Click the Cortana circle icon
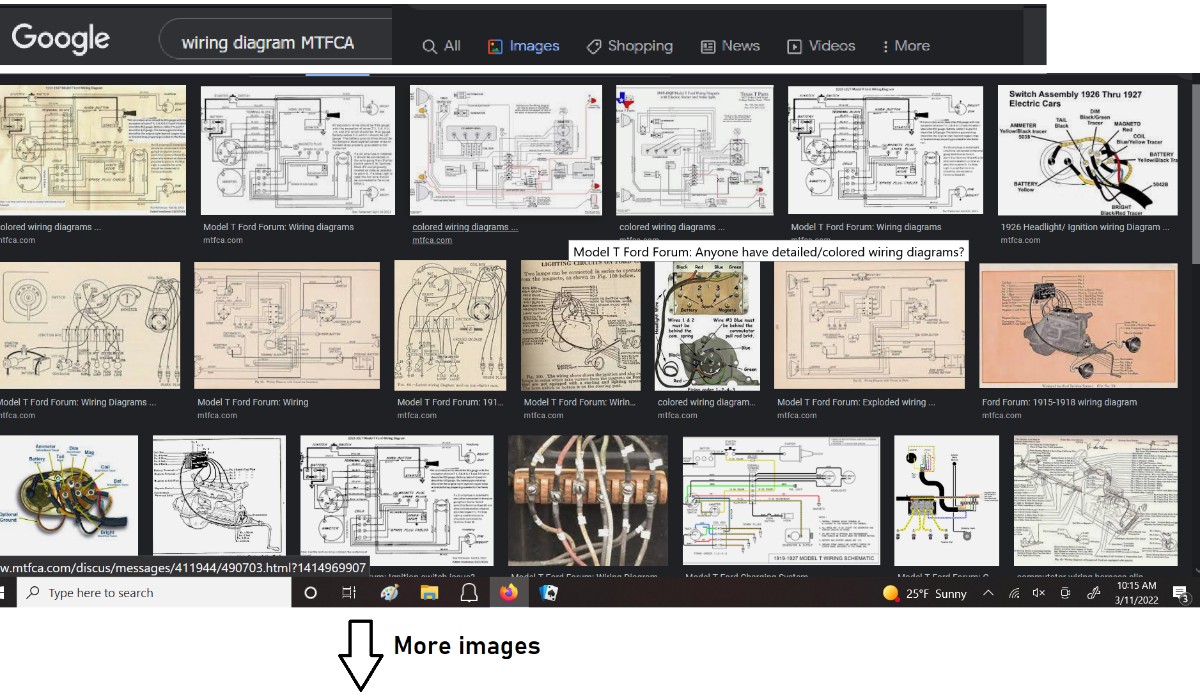1200x695 pixels. coord(310,593)
